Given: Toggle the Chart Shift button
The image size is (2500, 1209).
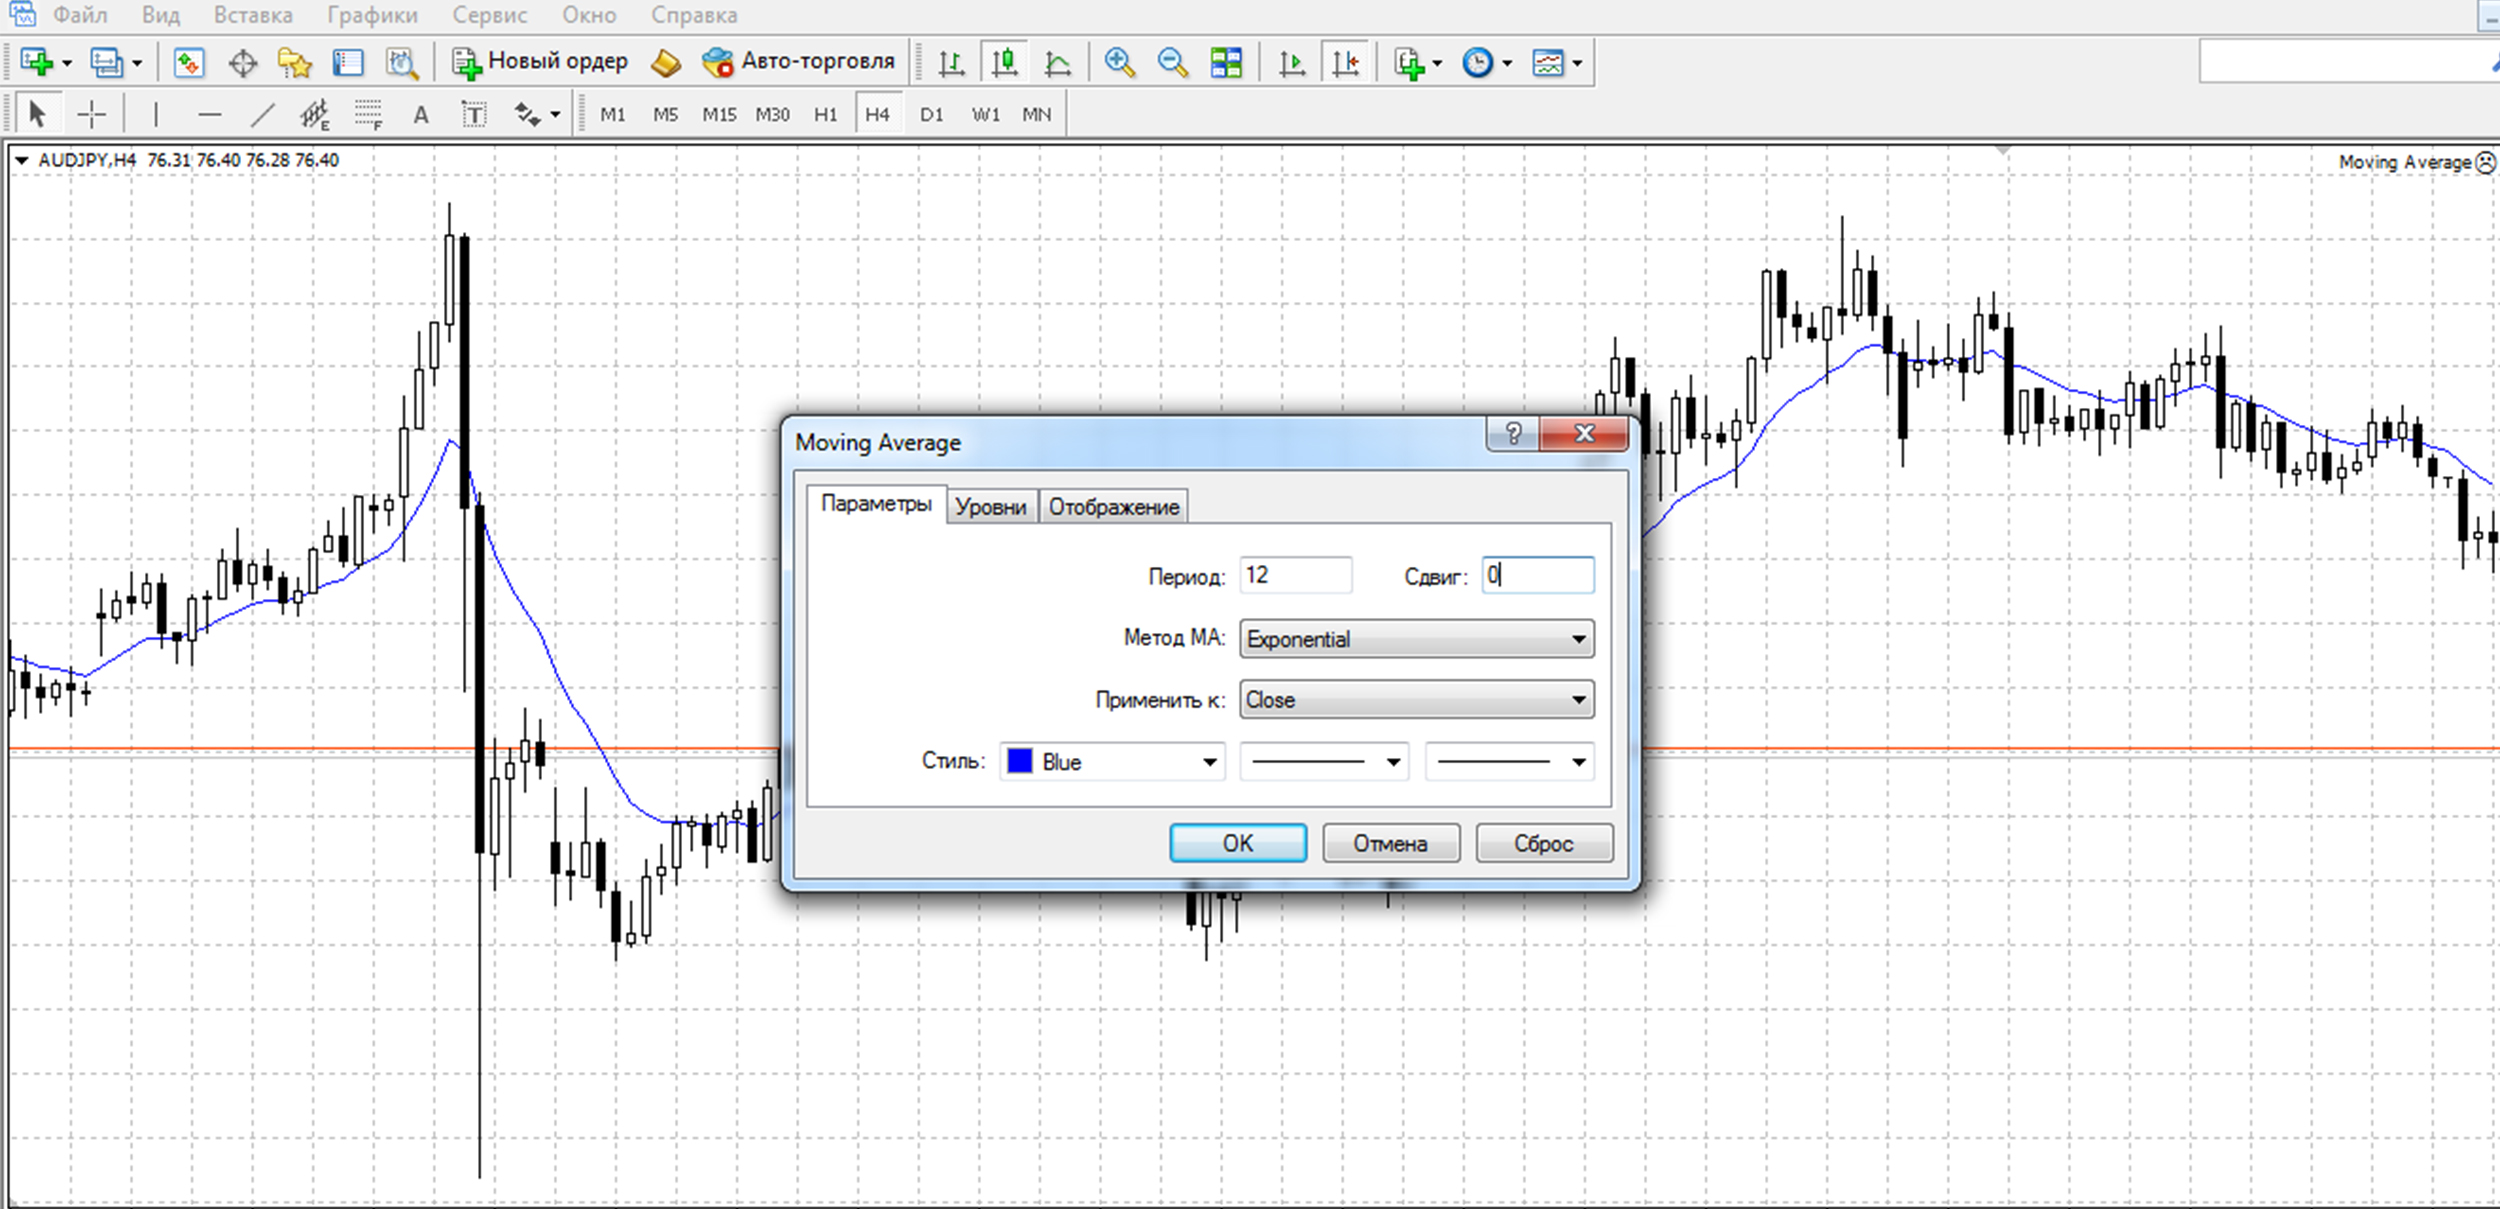Looking at the screenshot, I should click(1345, 63).
